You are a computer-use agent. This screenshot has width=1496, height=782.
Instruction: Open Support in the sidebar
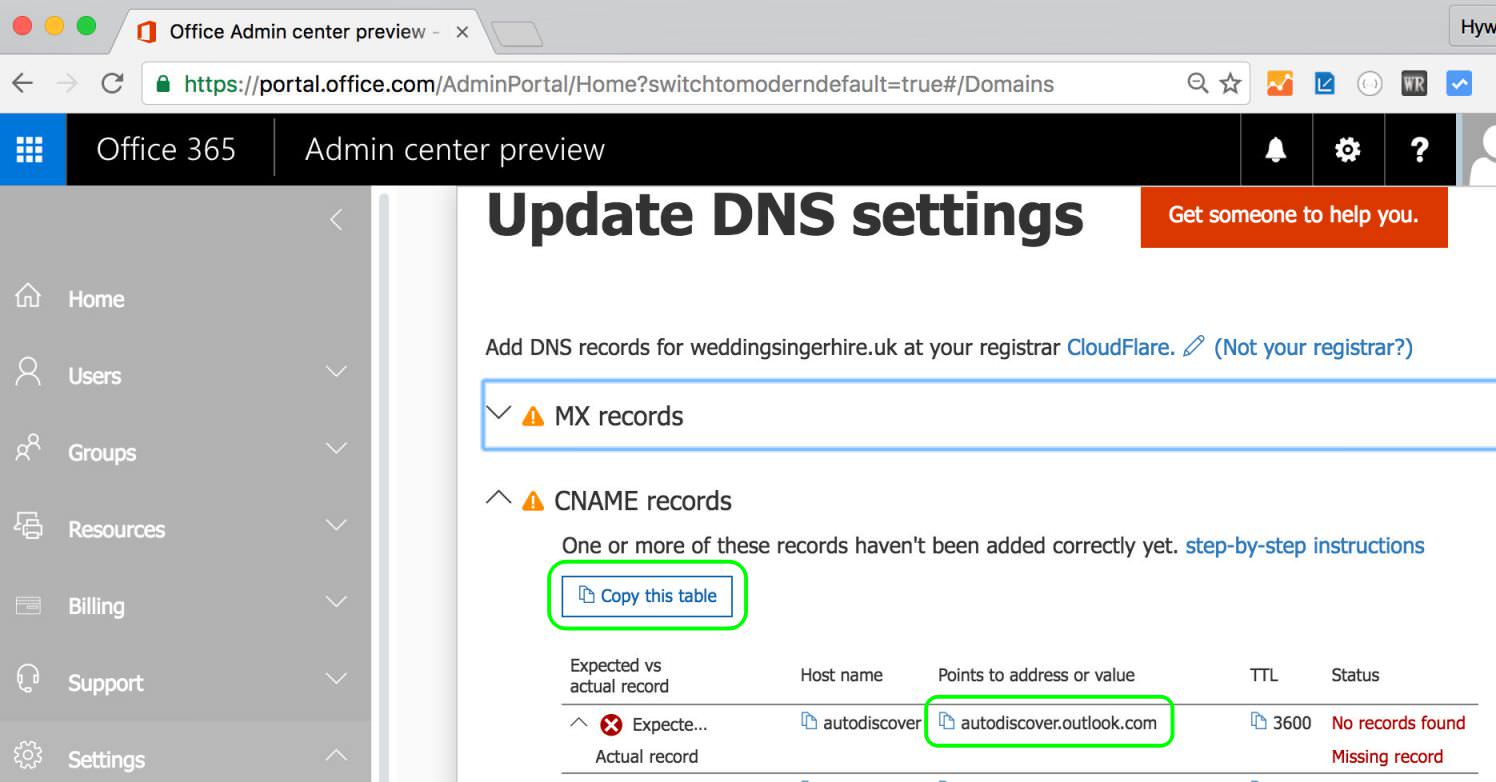[x=105, y=683]
